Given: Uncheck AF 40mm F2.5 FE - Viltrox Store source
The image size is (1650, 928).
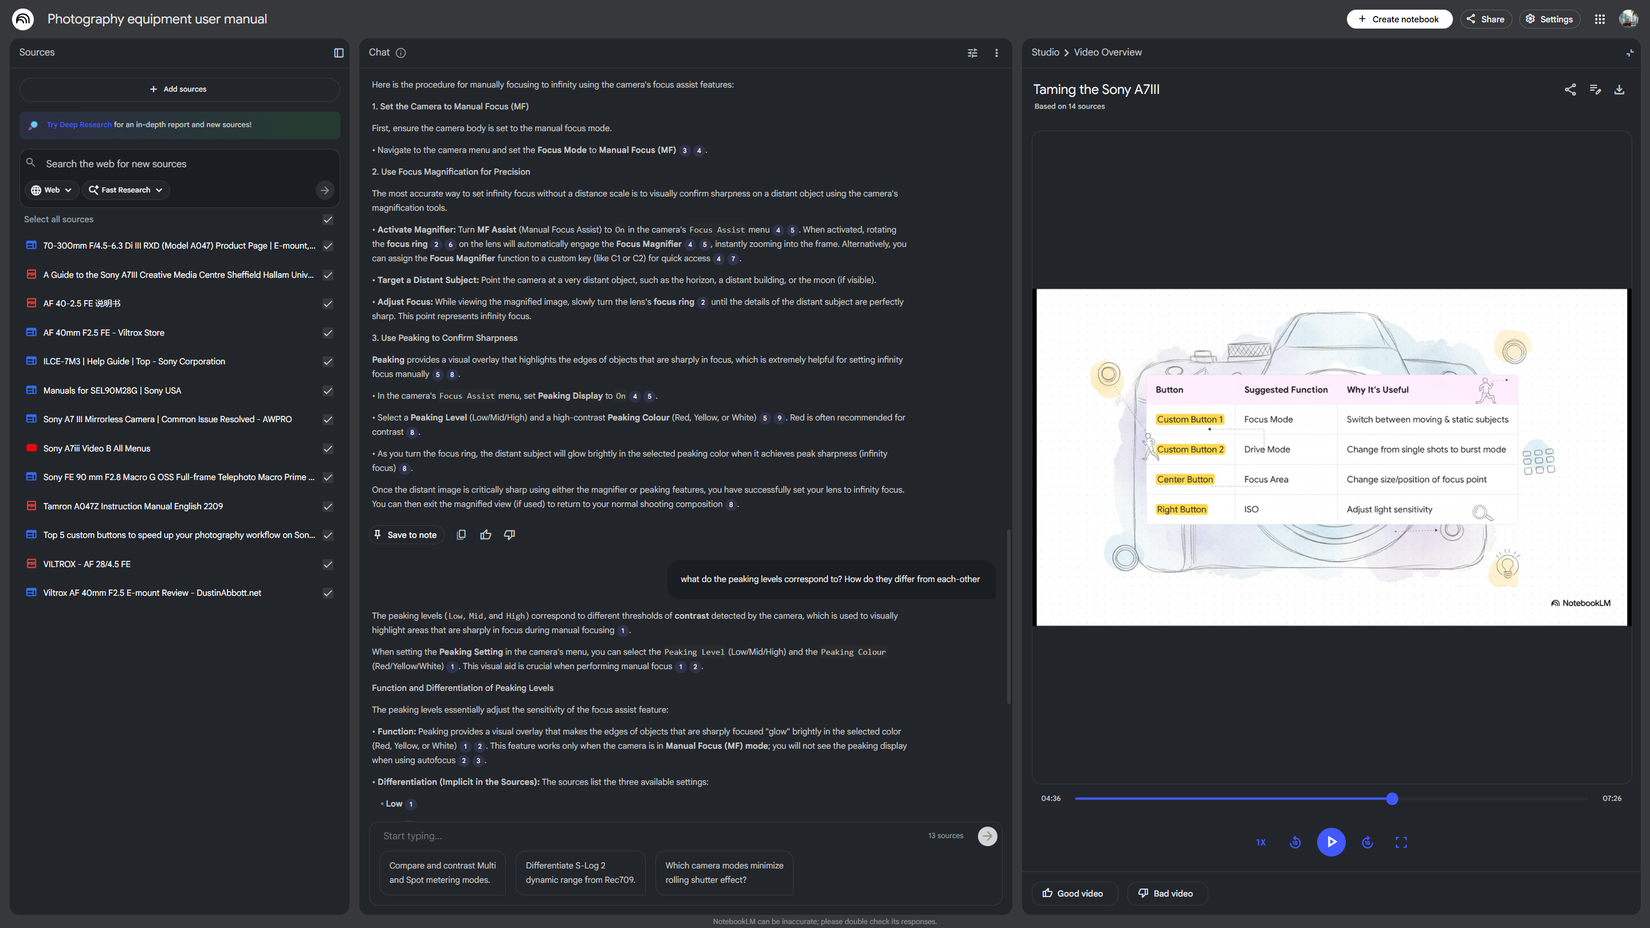Looking at the screenshot, I should click(x=328, y=333).
